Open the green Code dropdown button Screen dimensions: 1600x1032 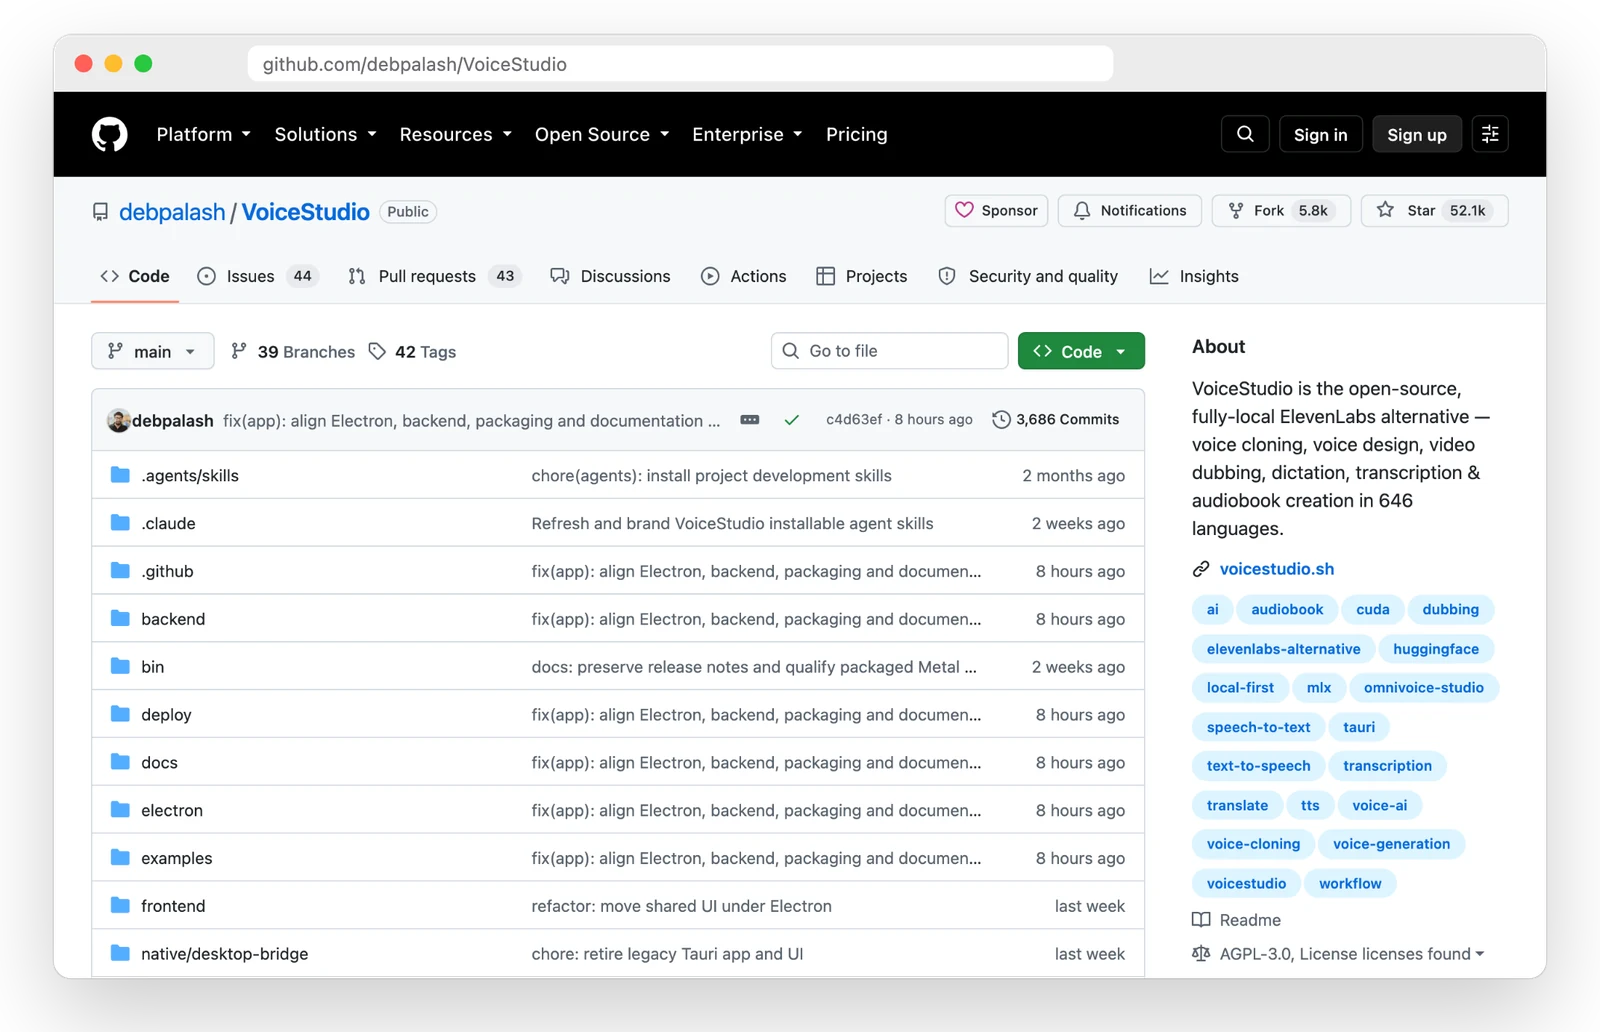click(x=1081, y=351)
